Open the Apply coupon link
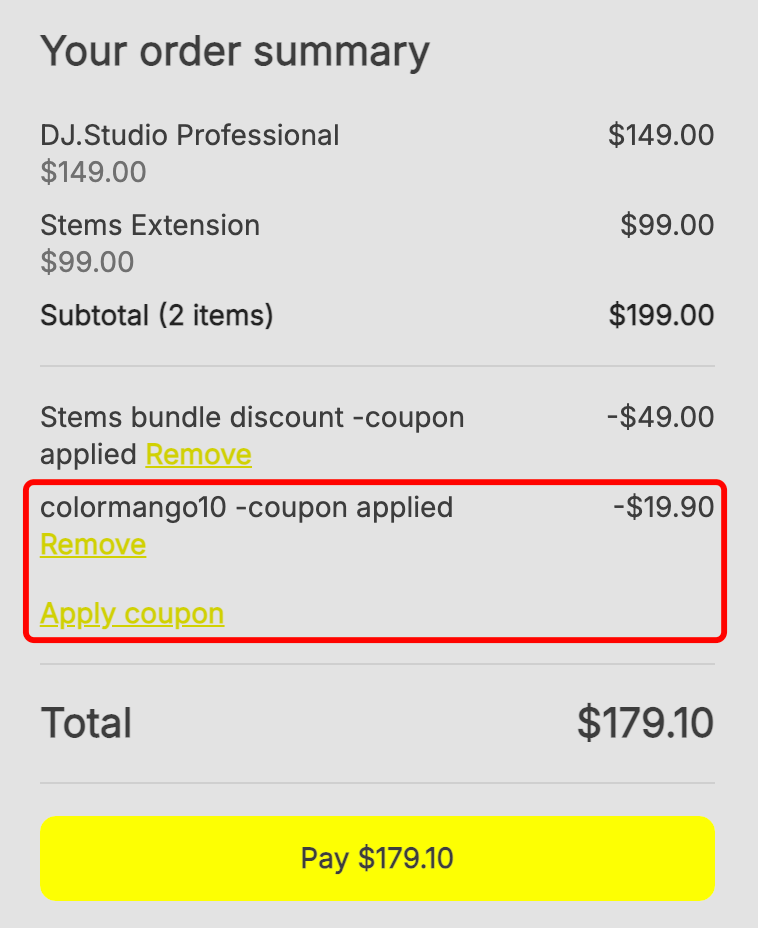The height and width of the screenshot is (928, 758). tap(132, 613)
